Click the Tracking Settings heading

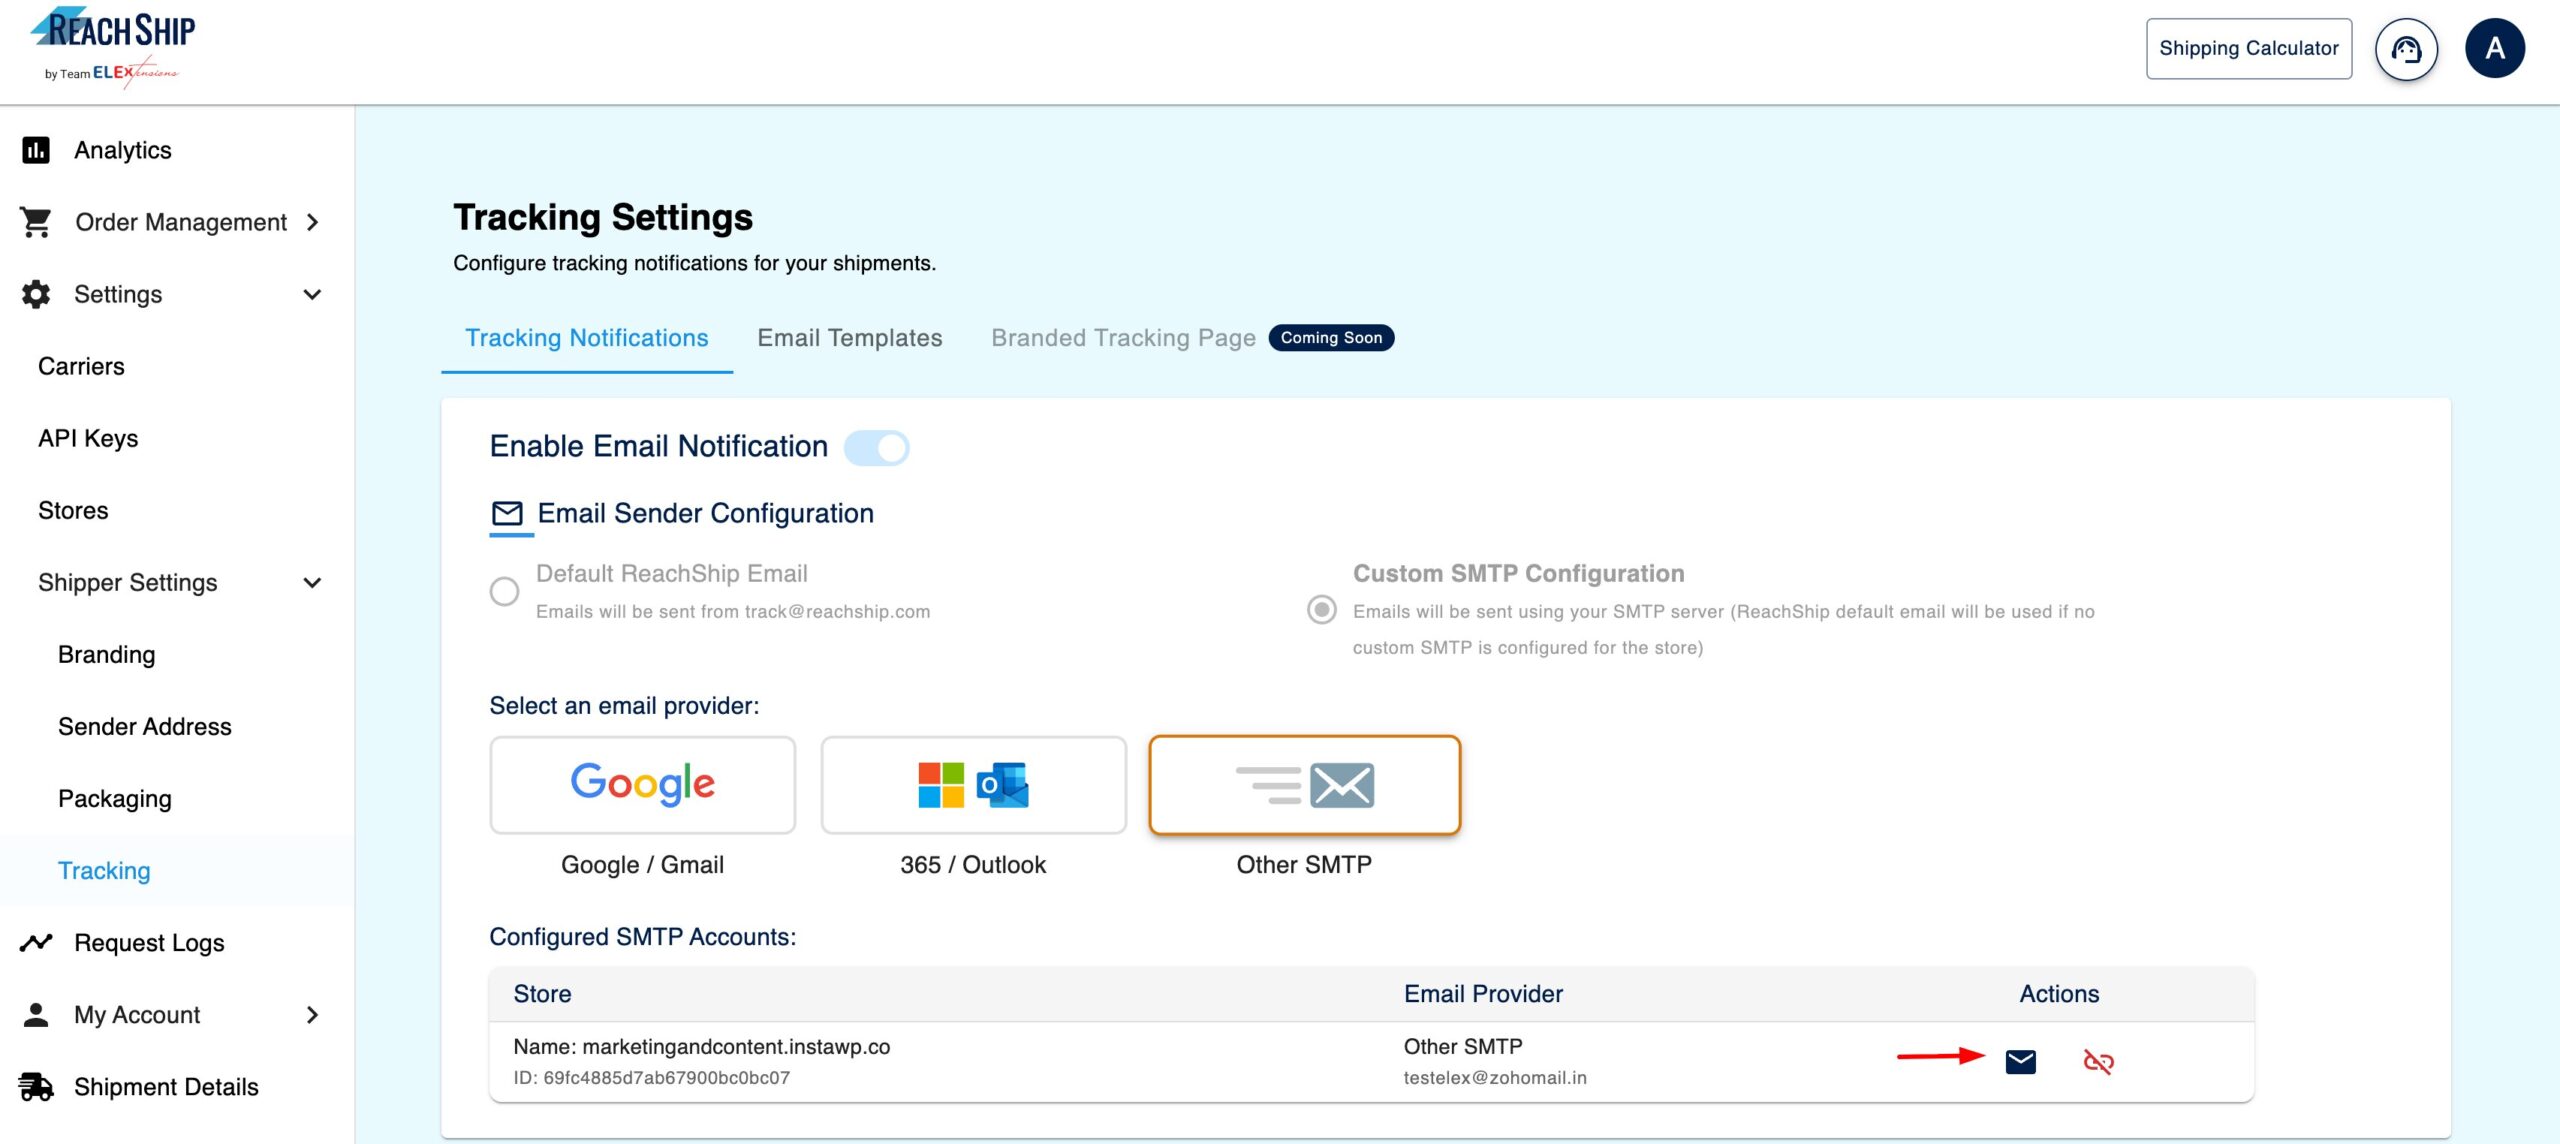coord(603,218)
